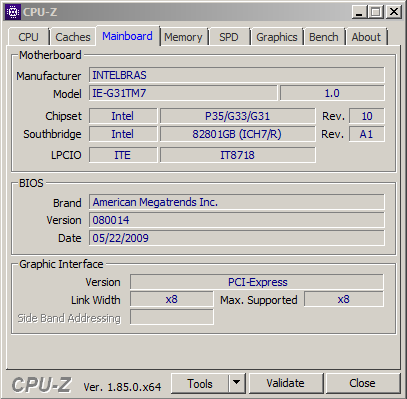Click the American Megatrends Inc. brand field

point(237,202)
